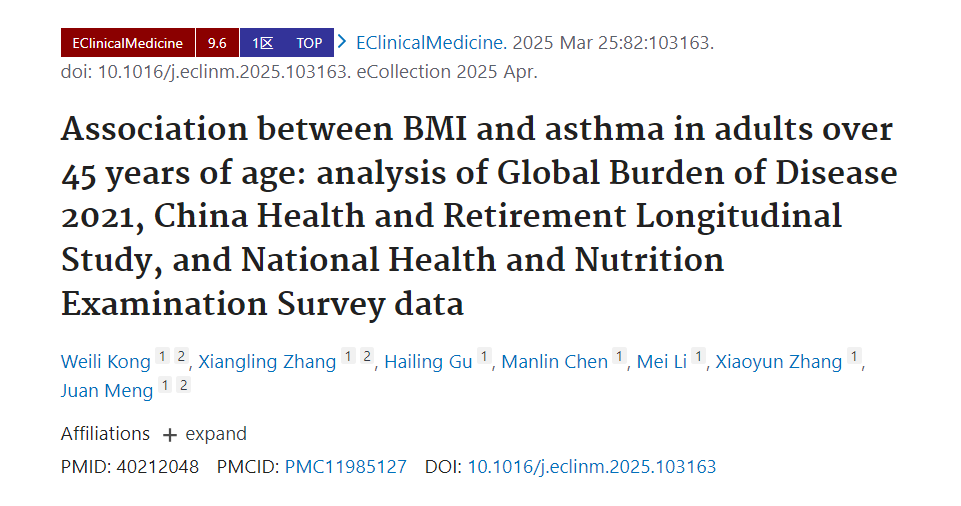Open the DOI link 10.1016/j.eclinm.2025.103163
The height and width of the screenshot is (506, 961).
tap(592, 467)
